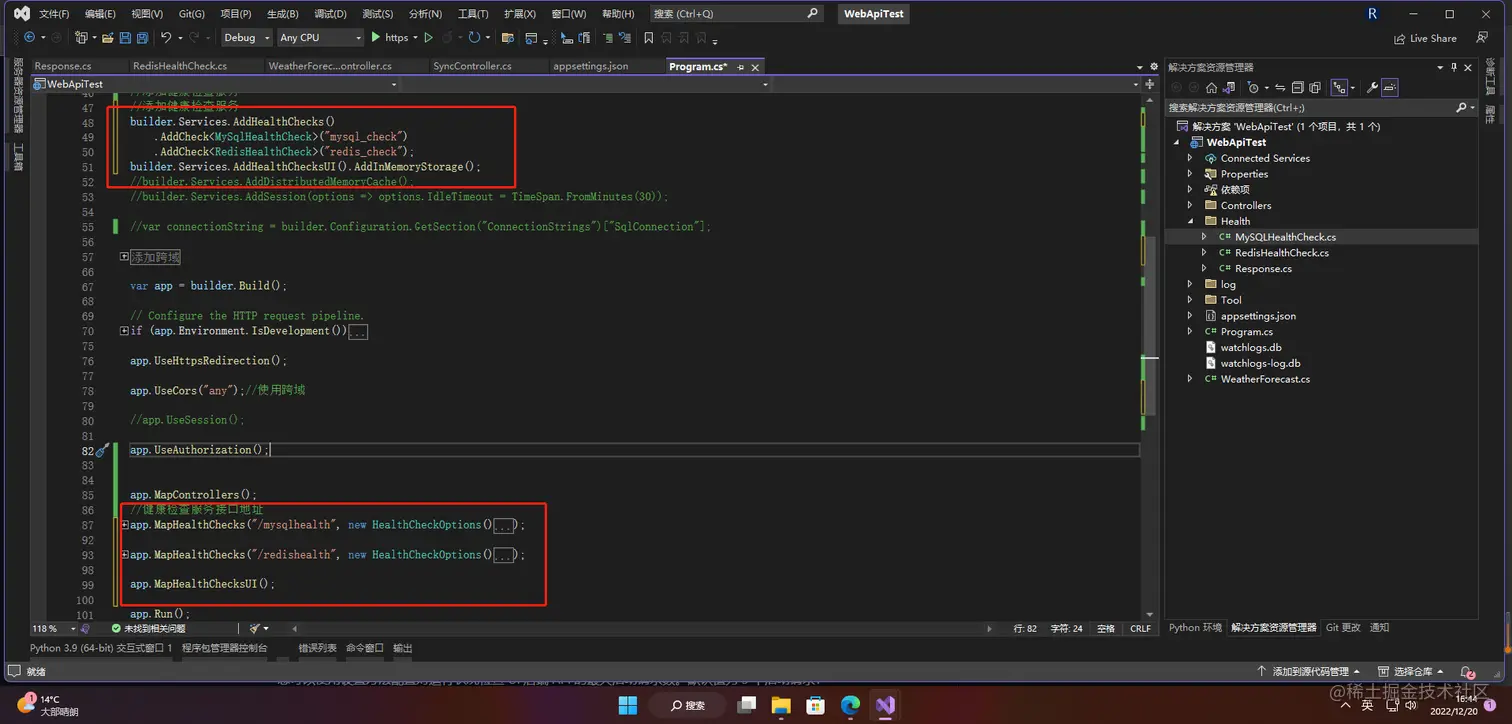Open the 错误列表 bottom tab
Viewport: 1512px width, 724px height.
[317, 648]
